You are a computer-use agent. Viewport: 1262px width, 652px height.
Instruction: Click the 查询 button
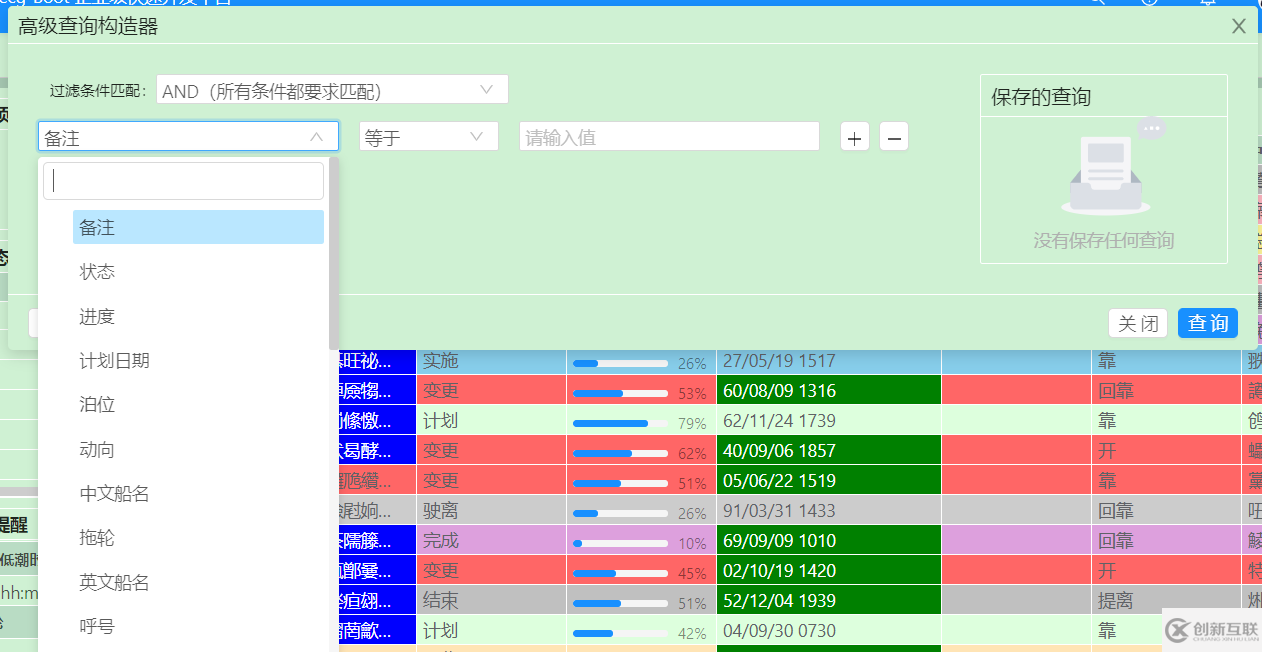[1208, 323]
